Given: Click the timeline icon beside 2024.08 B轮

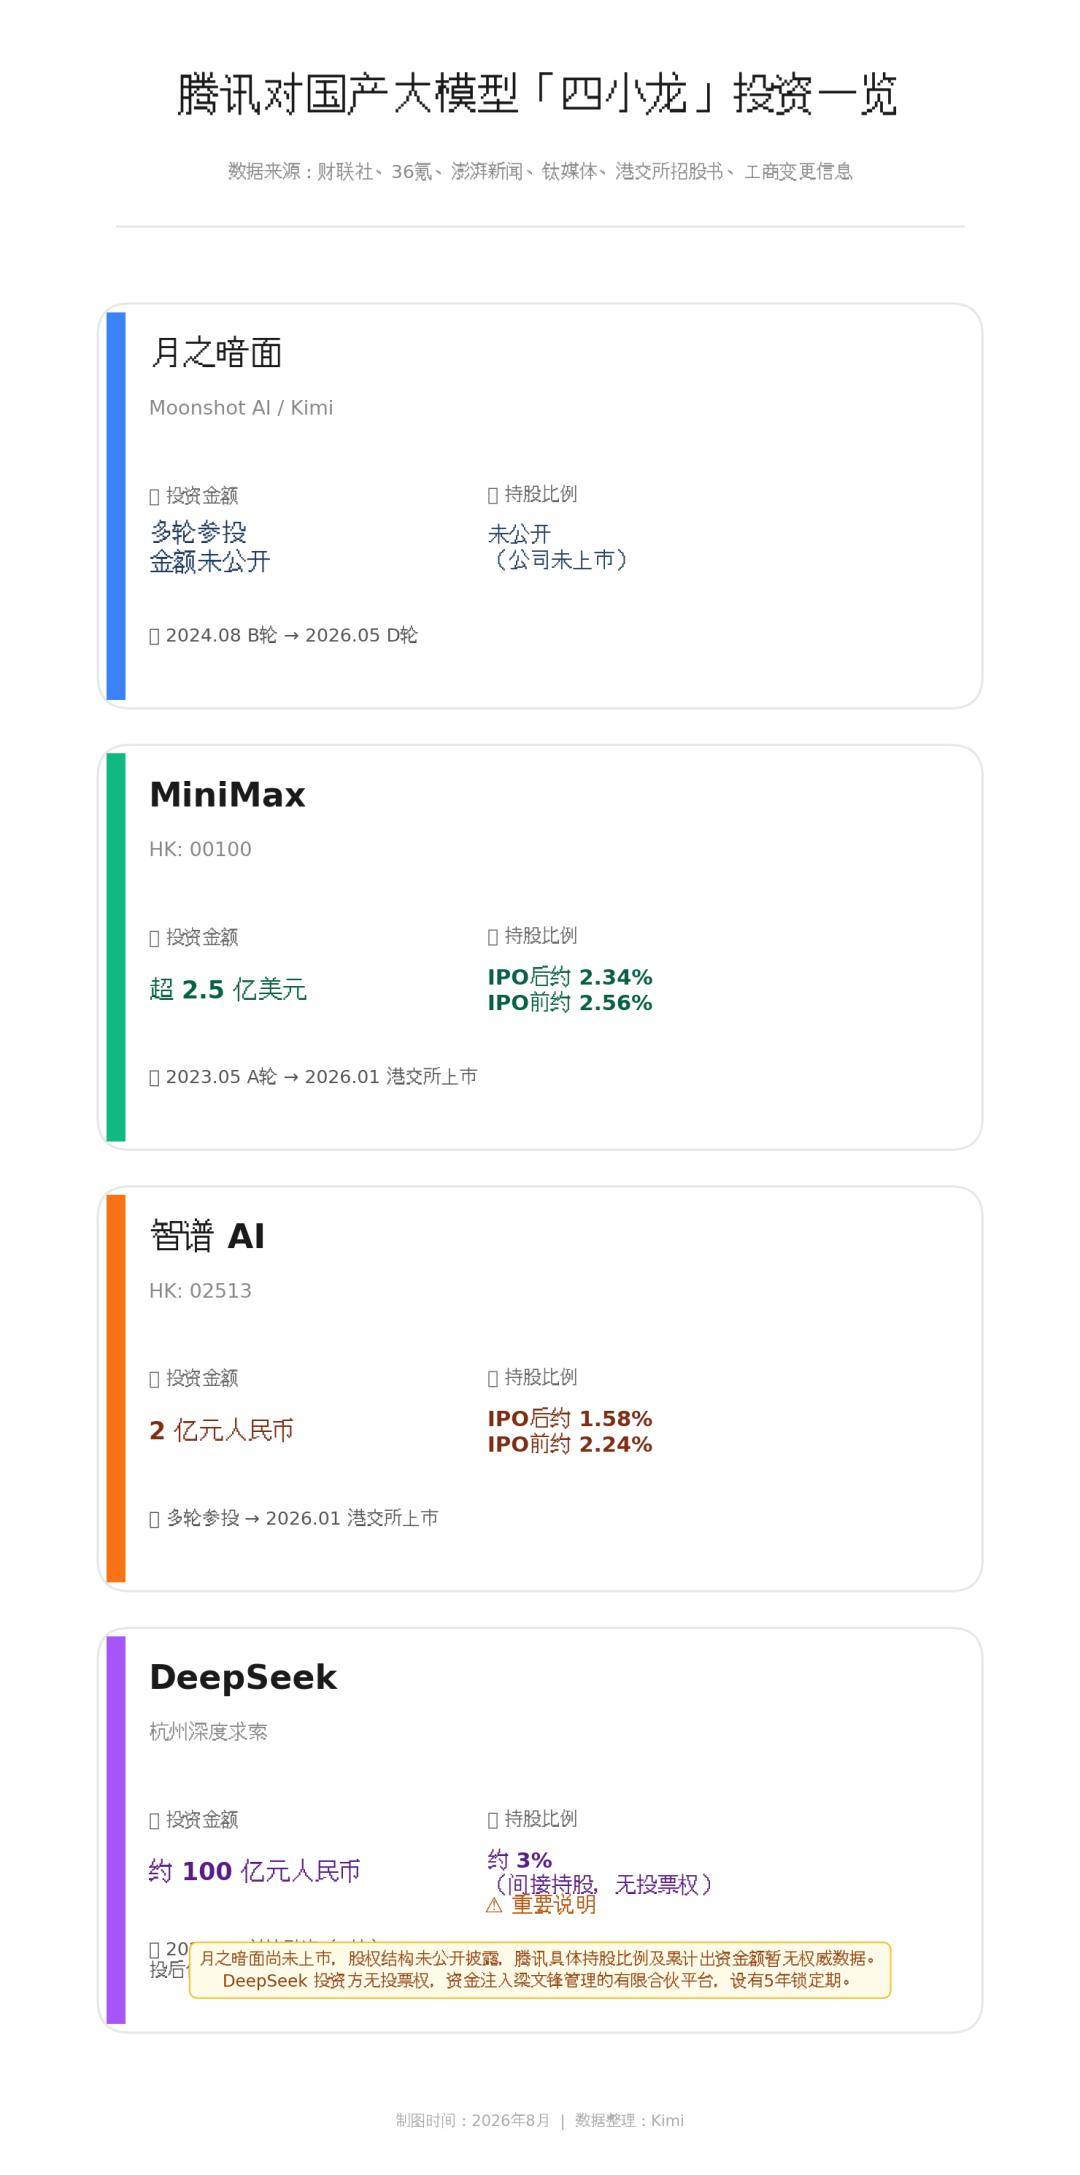Looking at the screenshot, I should click(x=154, y=636).
